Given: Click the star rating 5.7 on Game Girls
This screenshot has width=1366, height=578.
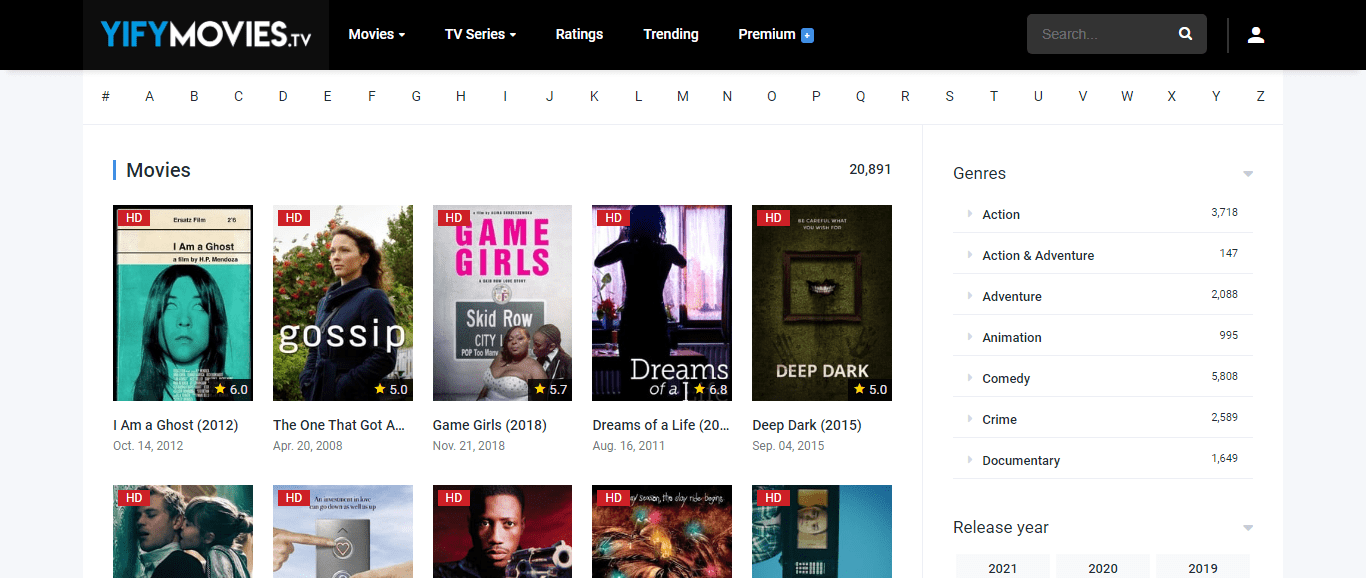Looking at the screenshot, I should click(551, 389).
